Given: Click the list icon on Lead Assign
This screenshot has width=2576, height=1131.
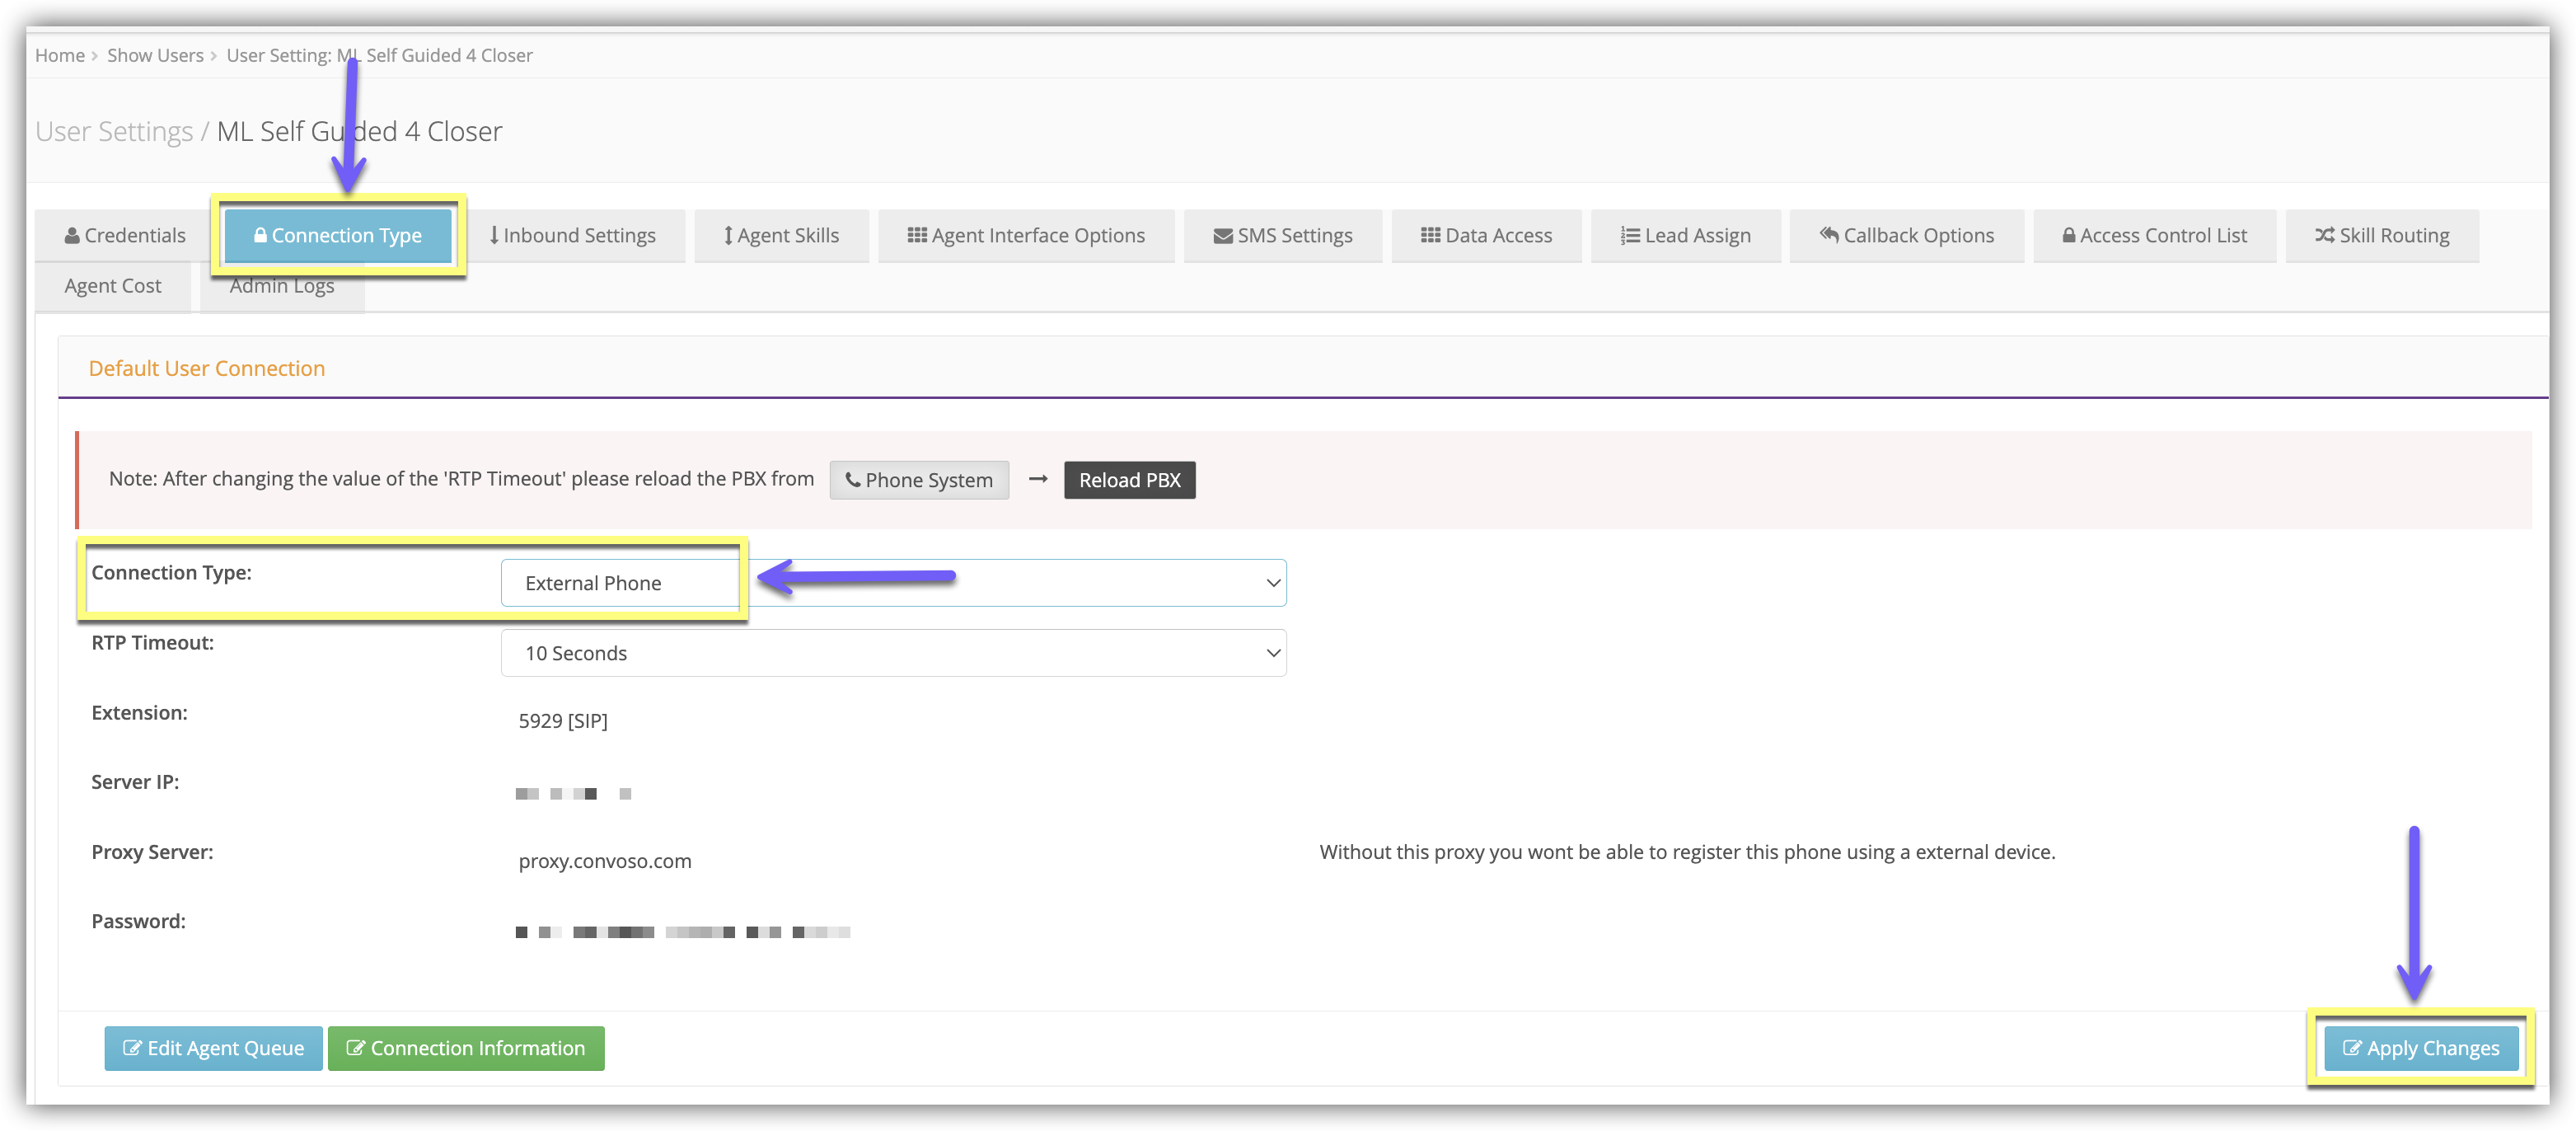Looking at the screenshot, I should [1630, 236].
